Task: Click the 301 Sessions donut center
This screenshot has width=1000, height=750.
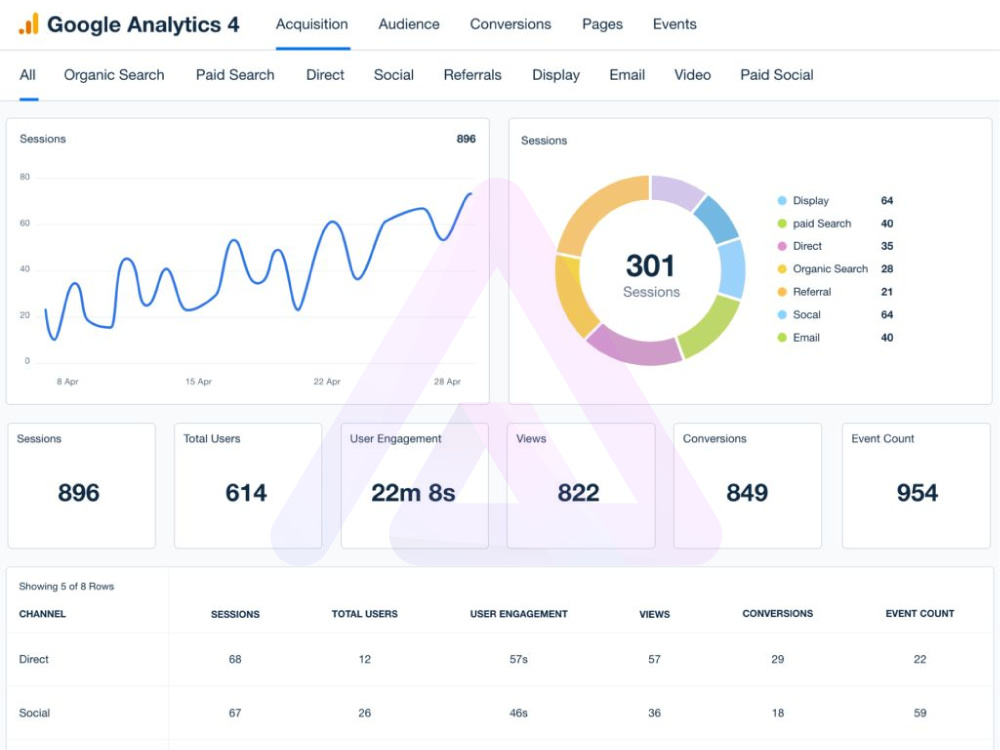Action: pos(651,275)
